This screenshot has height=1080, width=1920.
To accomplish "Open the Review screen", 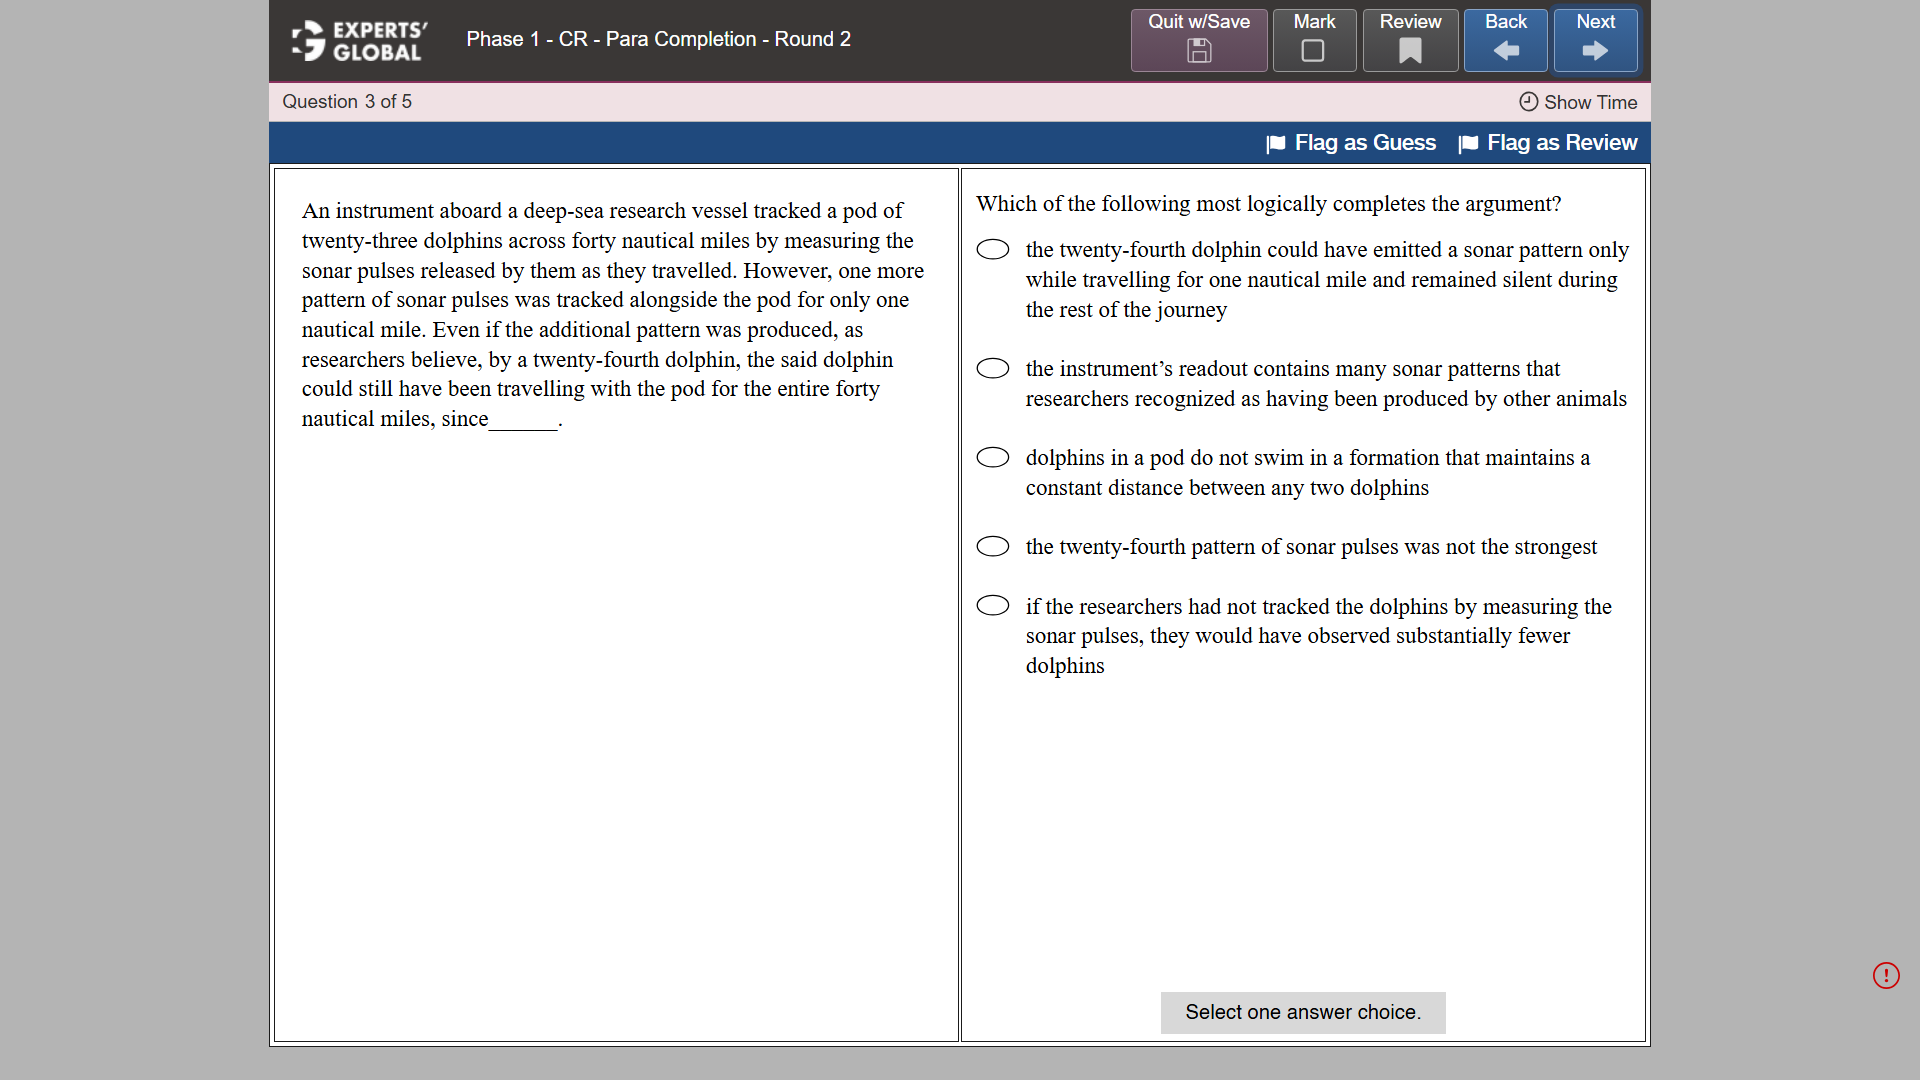I will point(1410,40).
